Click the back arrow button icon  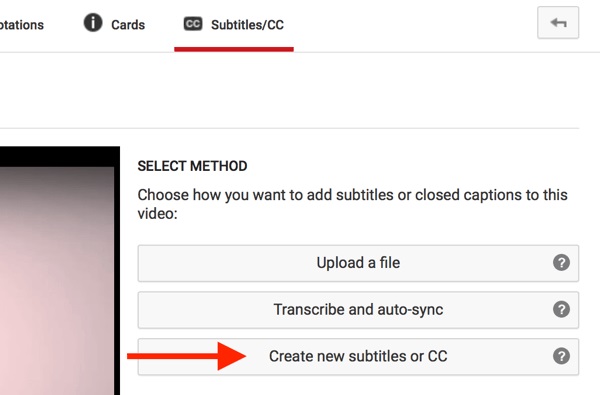click(x=558, y=23)
